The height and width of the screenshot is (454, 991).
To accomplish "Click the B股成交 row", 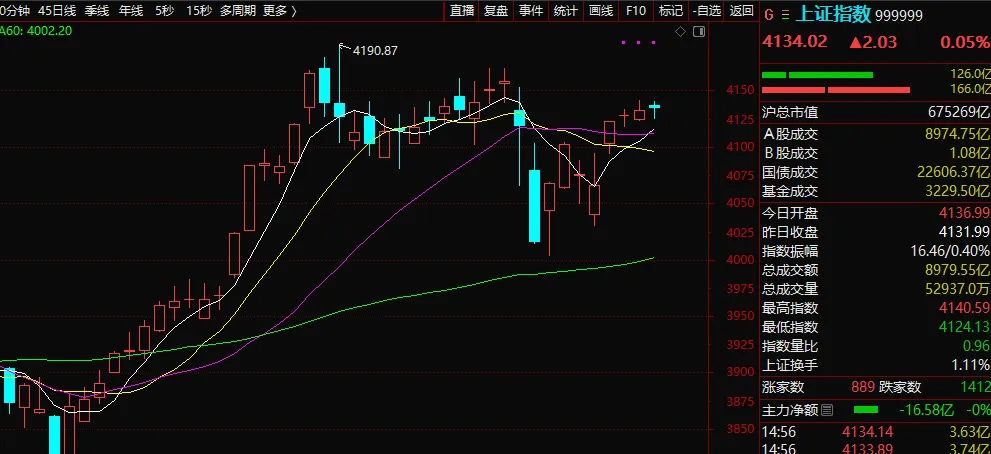I will coord(875,153).
